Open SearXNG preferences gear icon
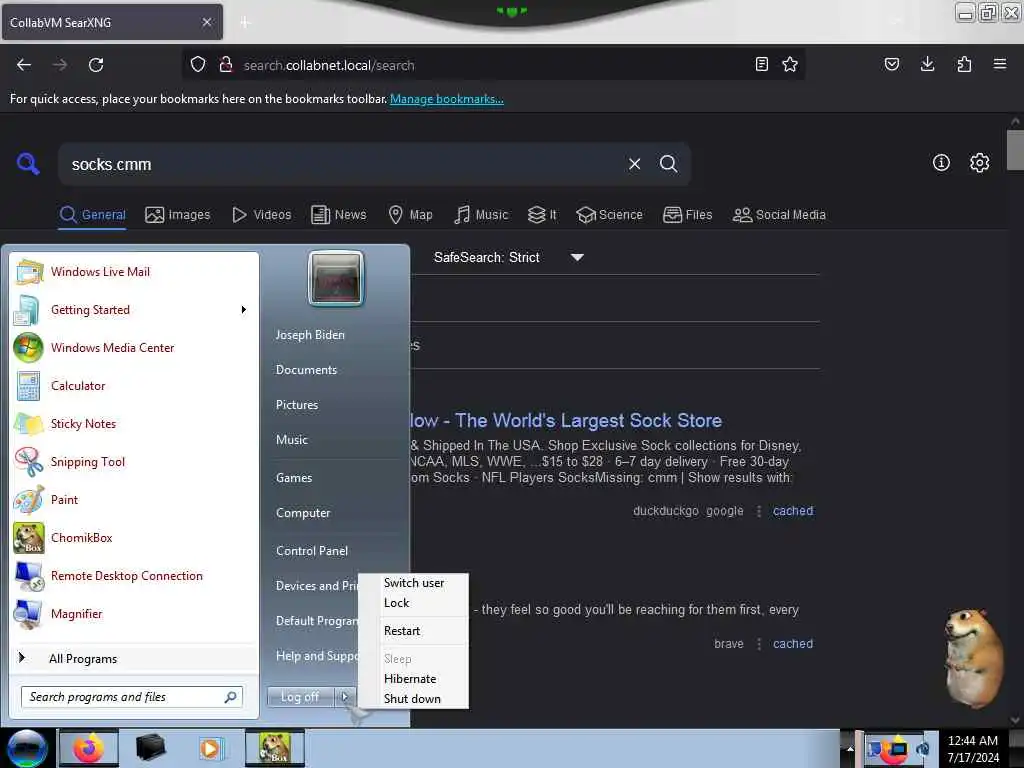Viewport: 1024px width, 768px height. pos(980,163)
